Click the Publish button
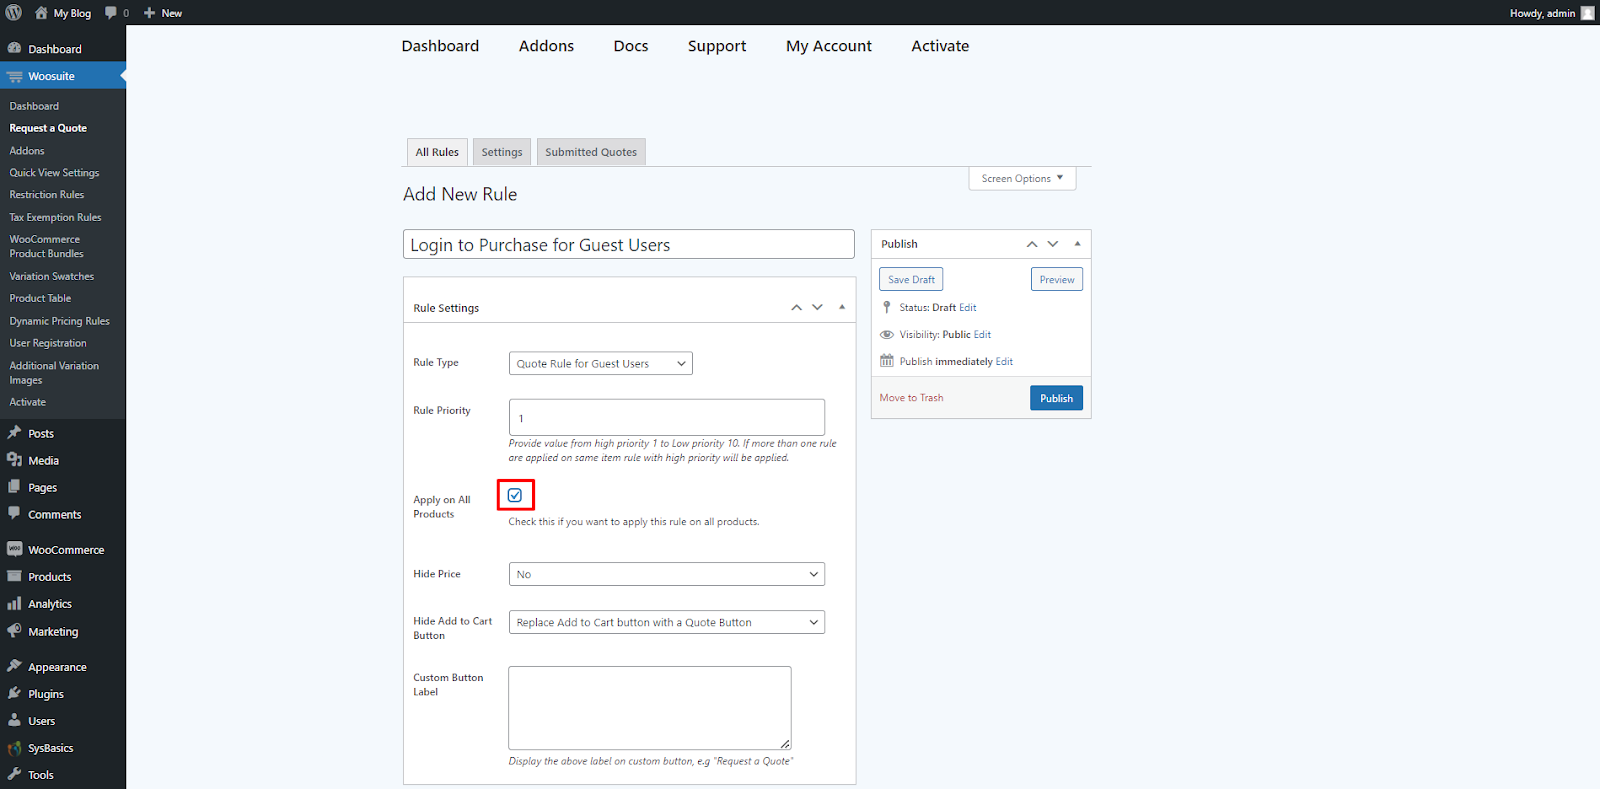1600x789 pixels. [x=1056, y=398]
